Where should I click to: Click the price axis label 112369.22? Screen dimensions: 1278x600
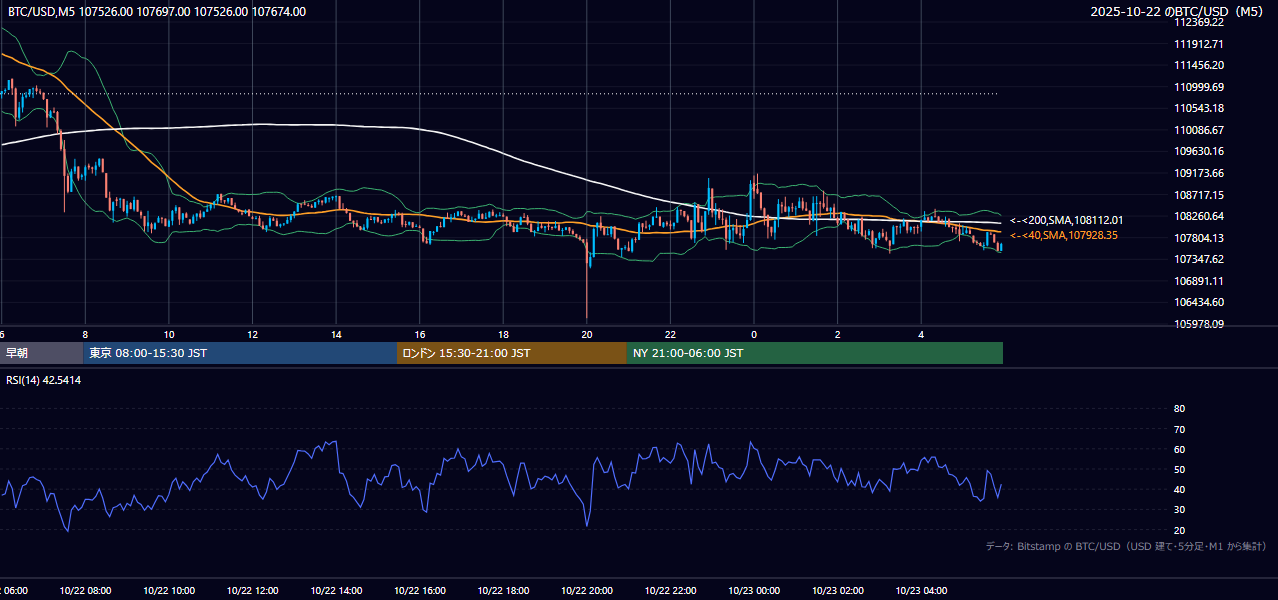(1199, 22)
